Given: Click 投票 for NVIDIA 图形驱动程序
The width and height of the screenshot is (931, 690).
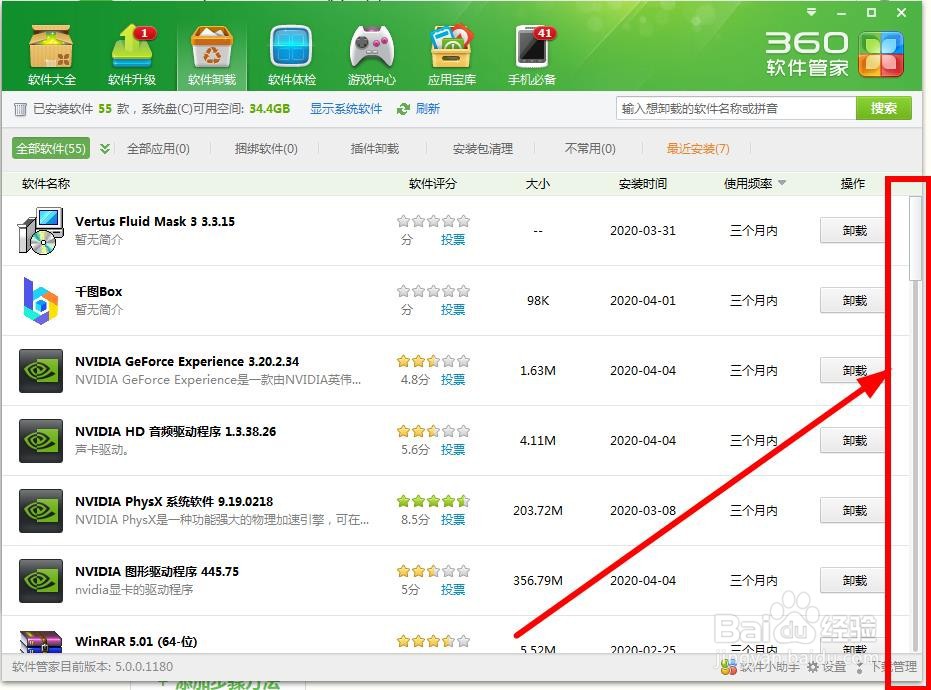Looking at the screenshot, I should [x=453, y=590].
